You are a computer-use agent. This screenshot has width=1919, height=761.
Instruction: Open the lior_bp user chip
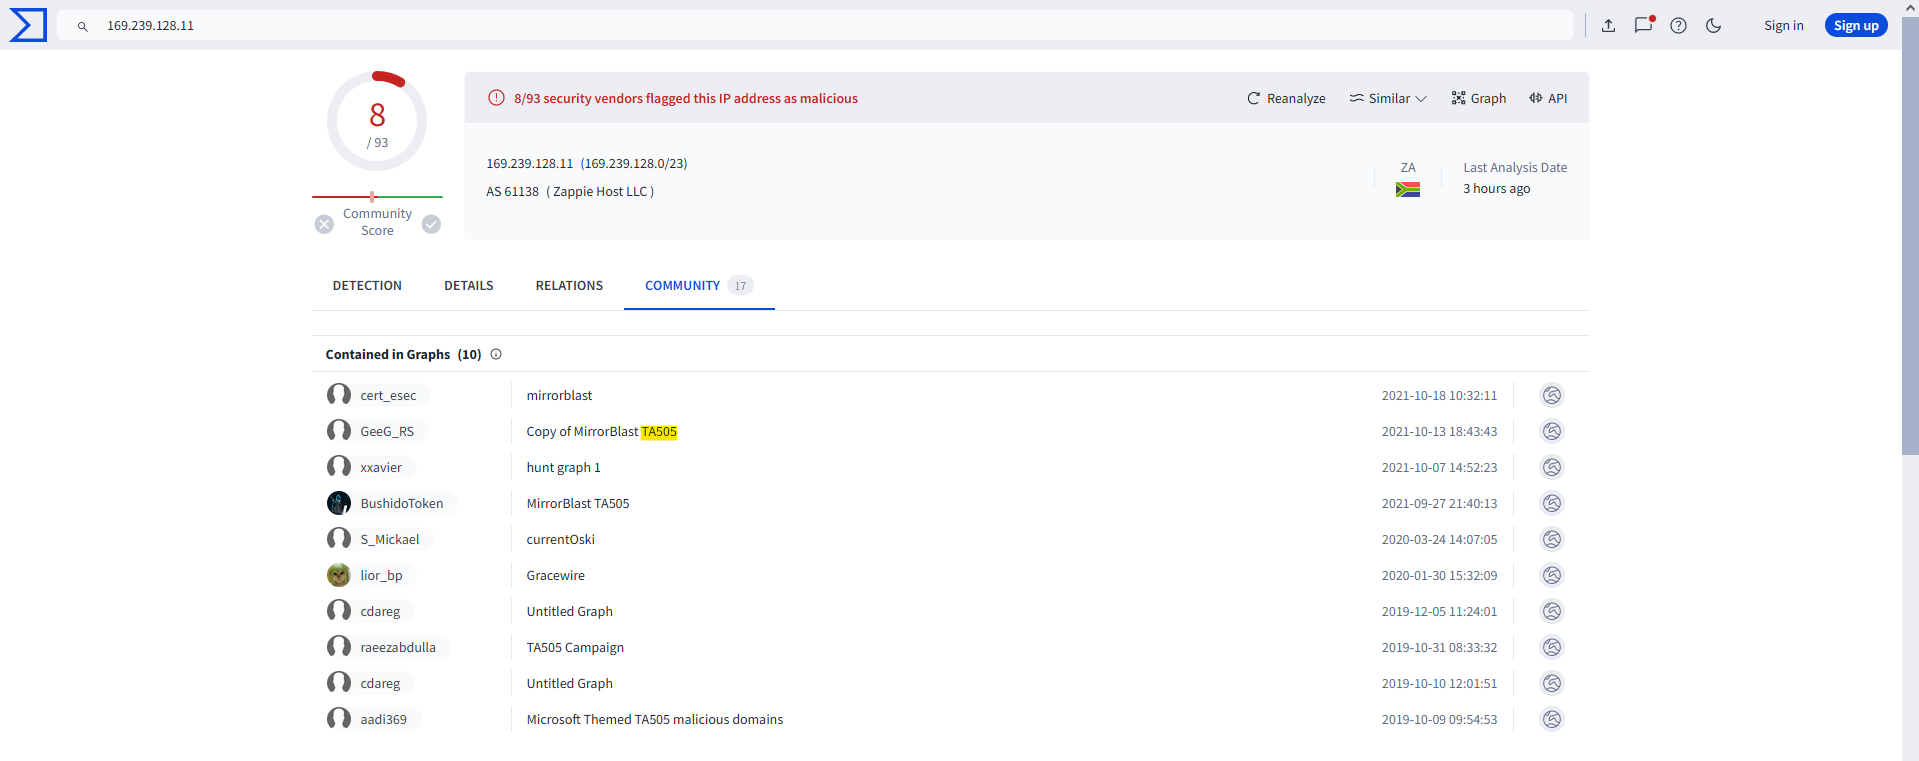point(370,575)
